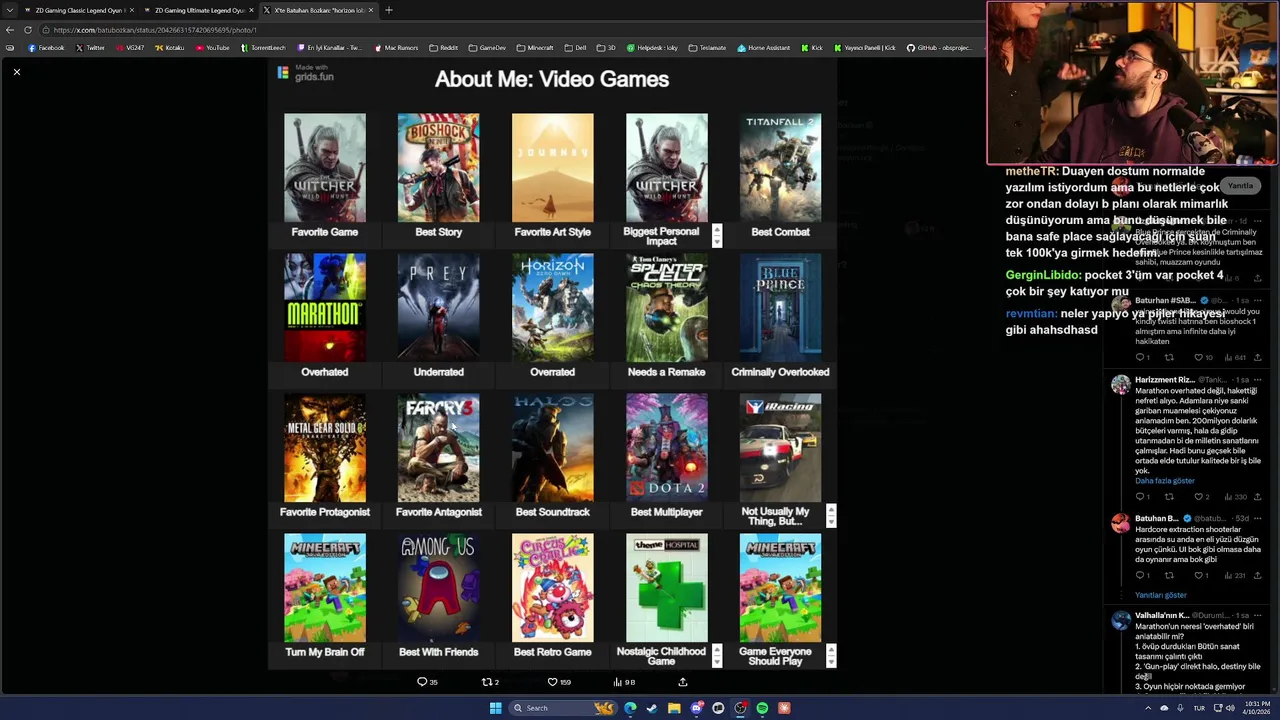Expand the Reddit bookmarks folder

(x=443, y=48)
